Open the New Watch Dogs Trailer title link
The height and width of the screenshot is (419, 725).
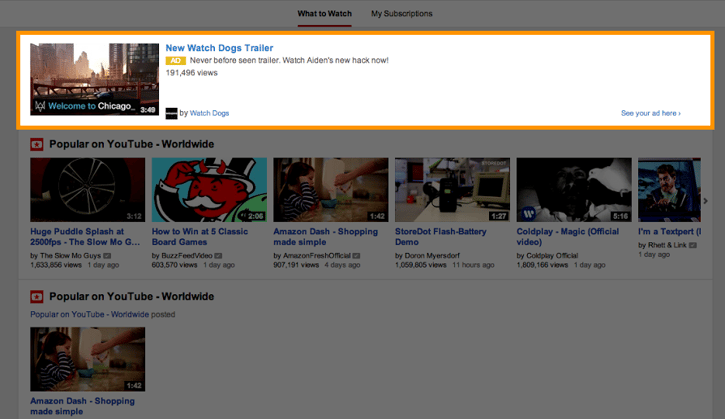tap(219, 48)
